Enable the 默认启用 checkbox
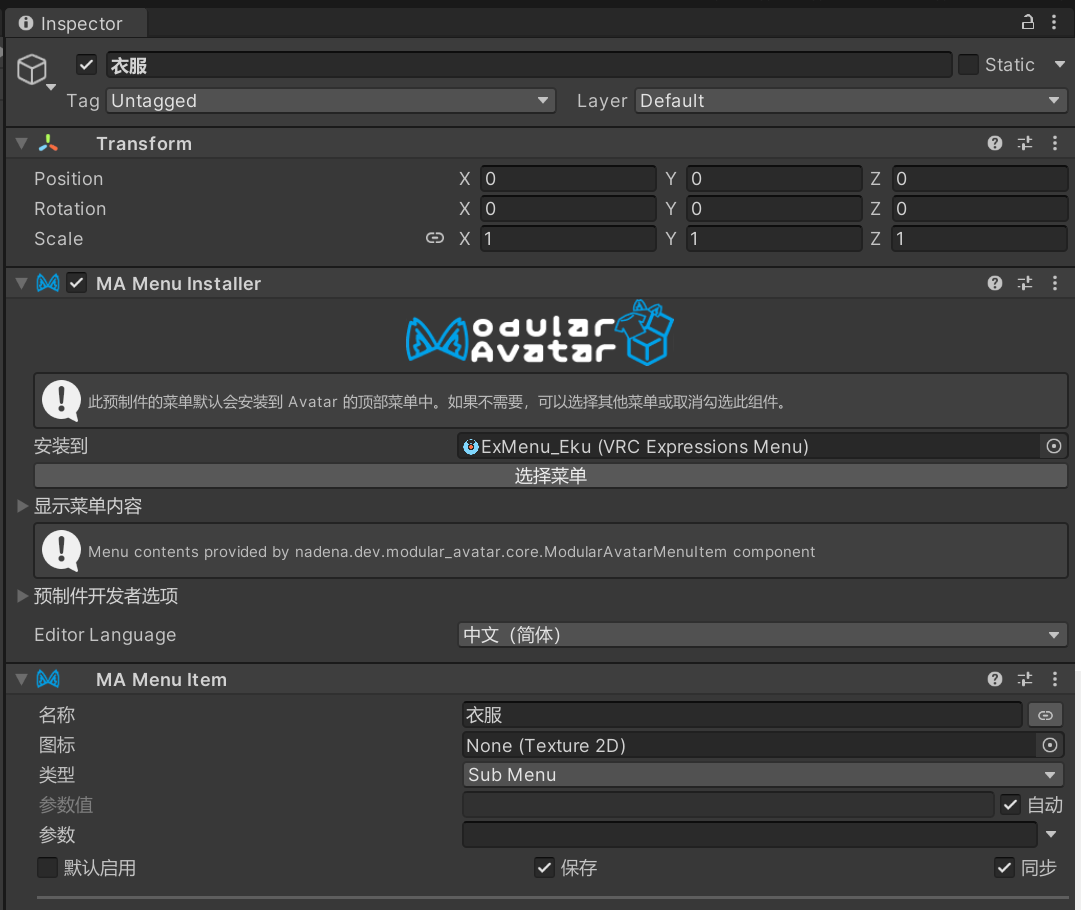 47,867
